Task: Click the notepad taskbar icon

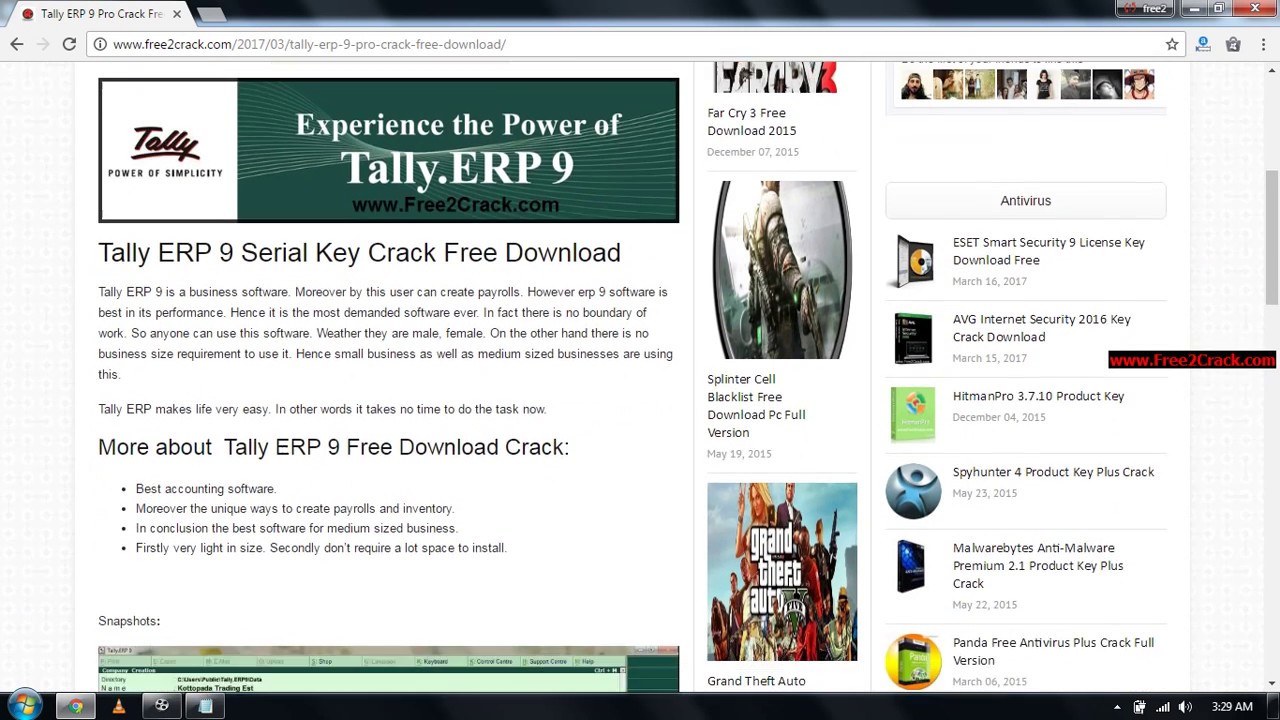Action: click(x=206, y=706)
